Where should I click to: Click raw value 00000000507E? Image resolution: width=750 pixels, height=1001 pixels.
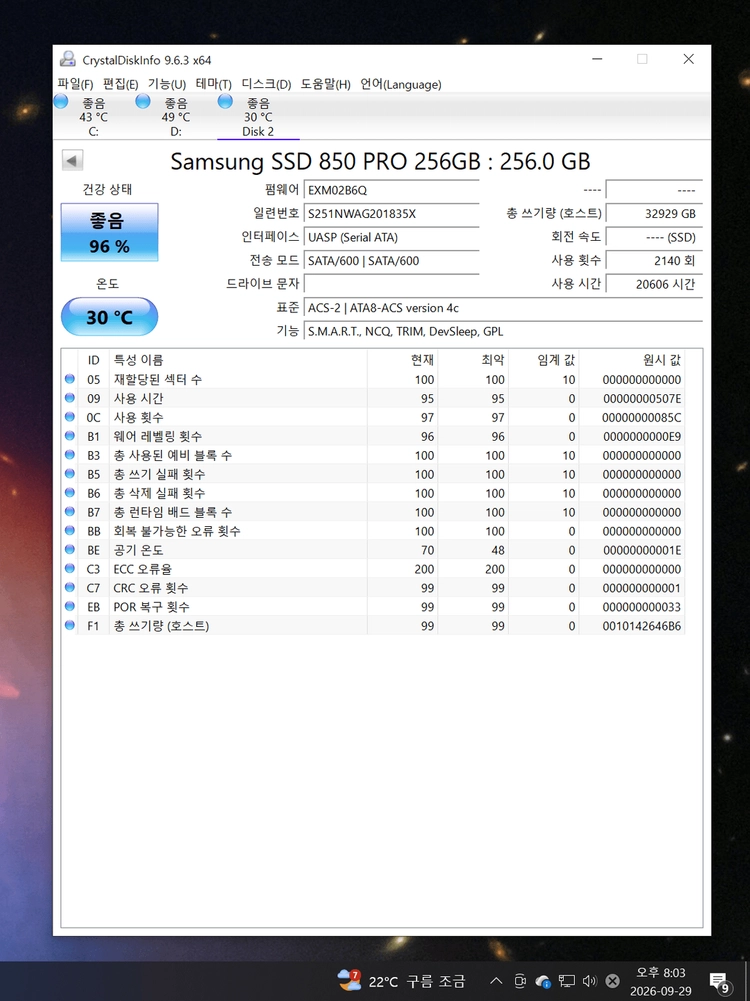641,398
